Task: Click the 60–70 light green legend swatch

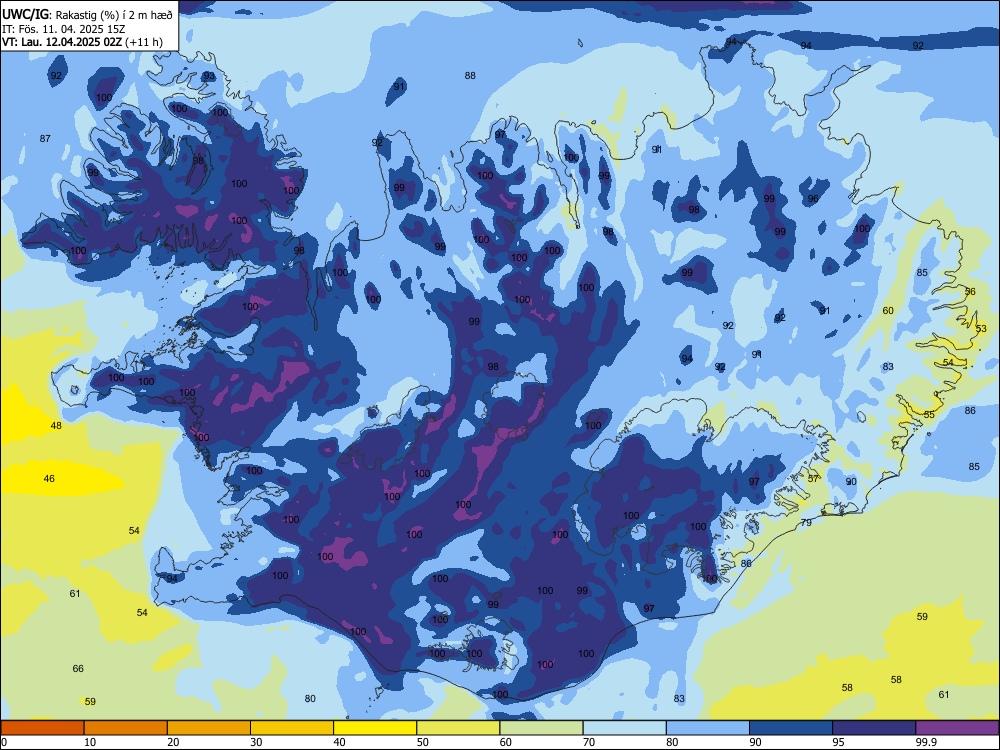Action: 541,728
